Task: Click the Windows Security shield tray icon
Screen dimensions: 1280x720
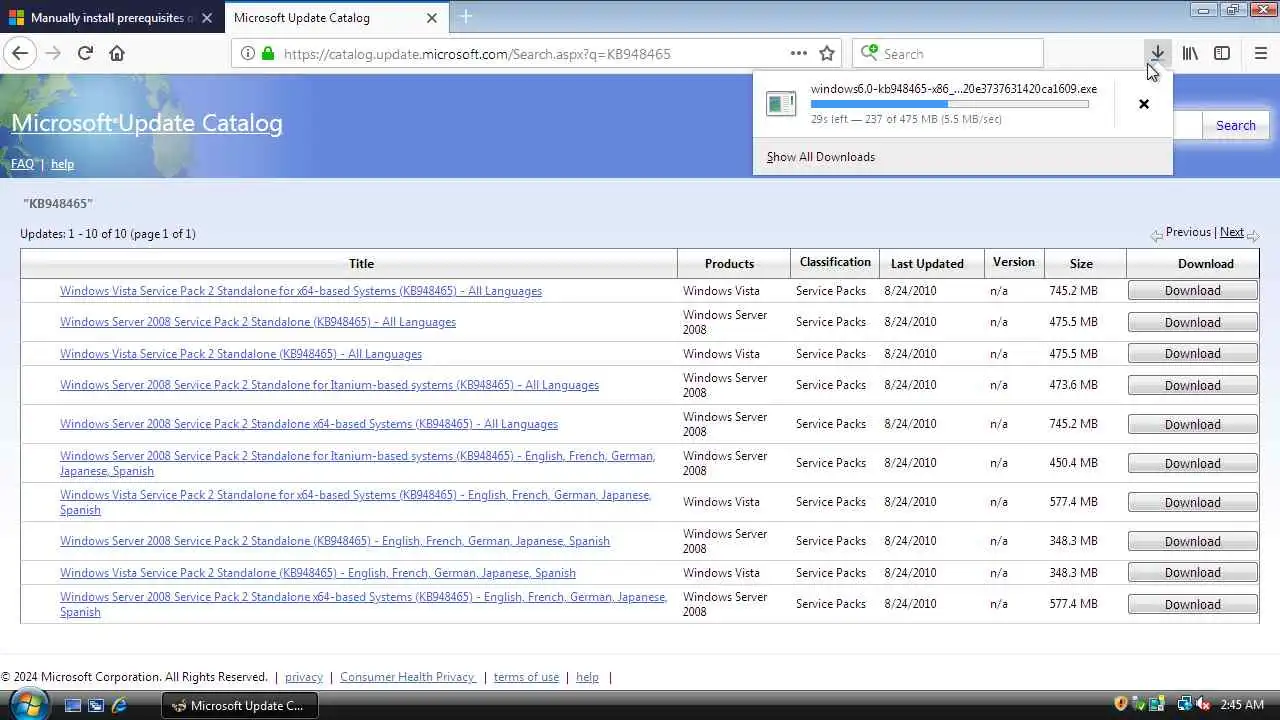Action: pyautogui.click(x=1121, y=704)
